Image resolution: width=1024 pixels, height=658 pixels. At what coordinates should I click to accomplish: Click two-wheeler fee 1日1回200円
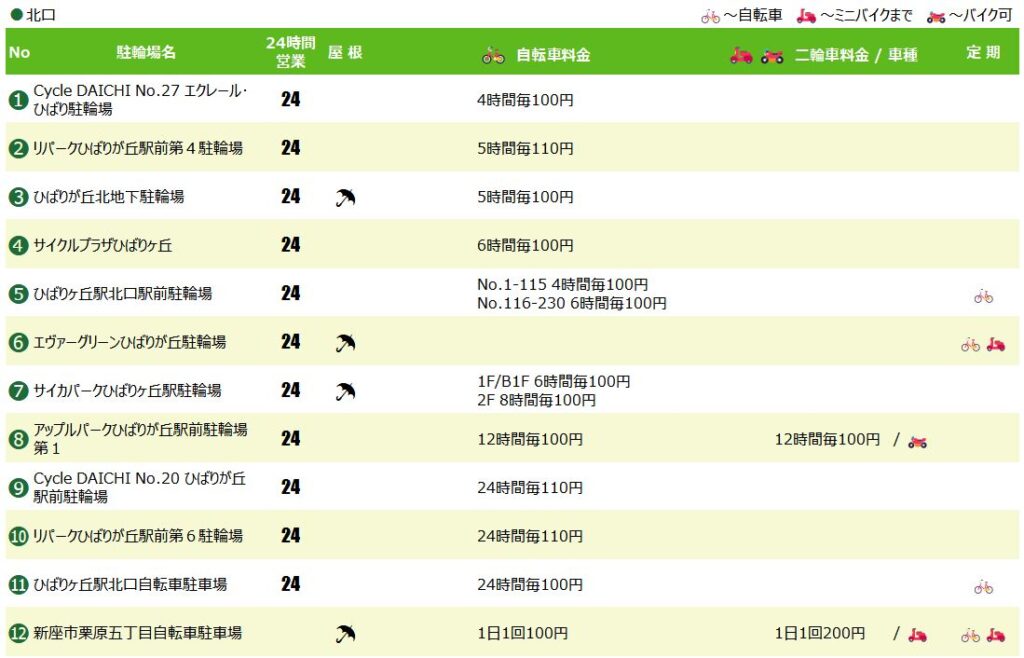[820, 633]
